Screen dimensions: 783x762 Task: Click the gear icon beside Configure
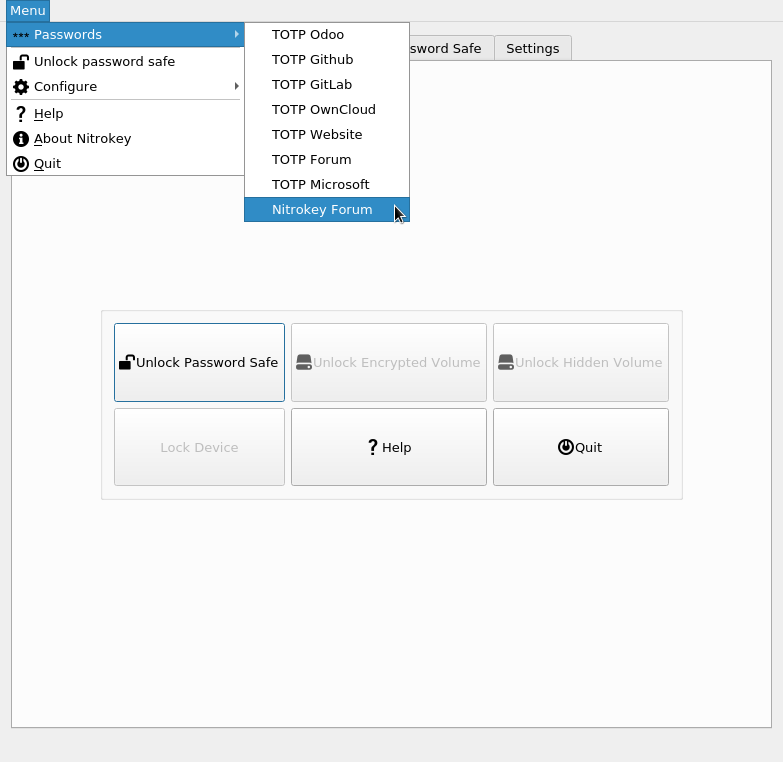(x=20, y=87)
